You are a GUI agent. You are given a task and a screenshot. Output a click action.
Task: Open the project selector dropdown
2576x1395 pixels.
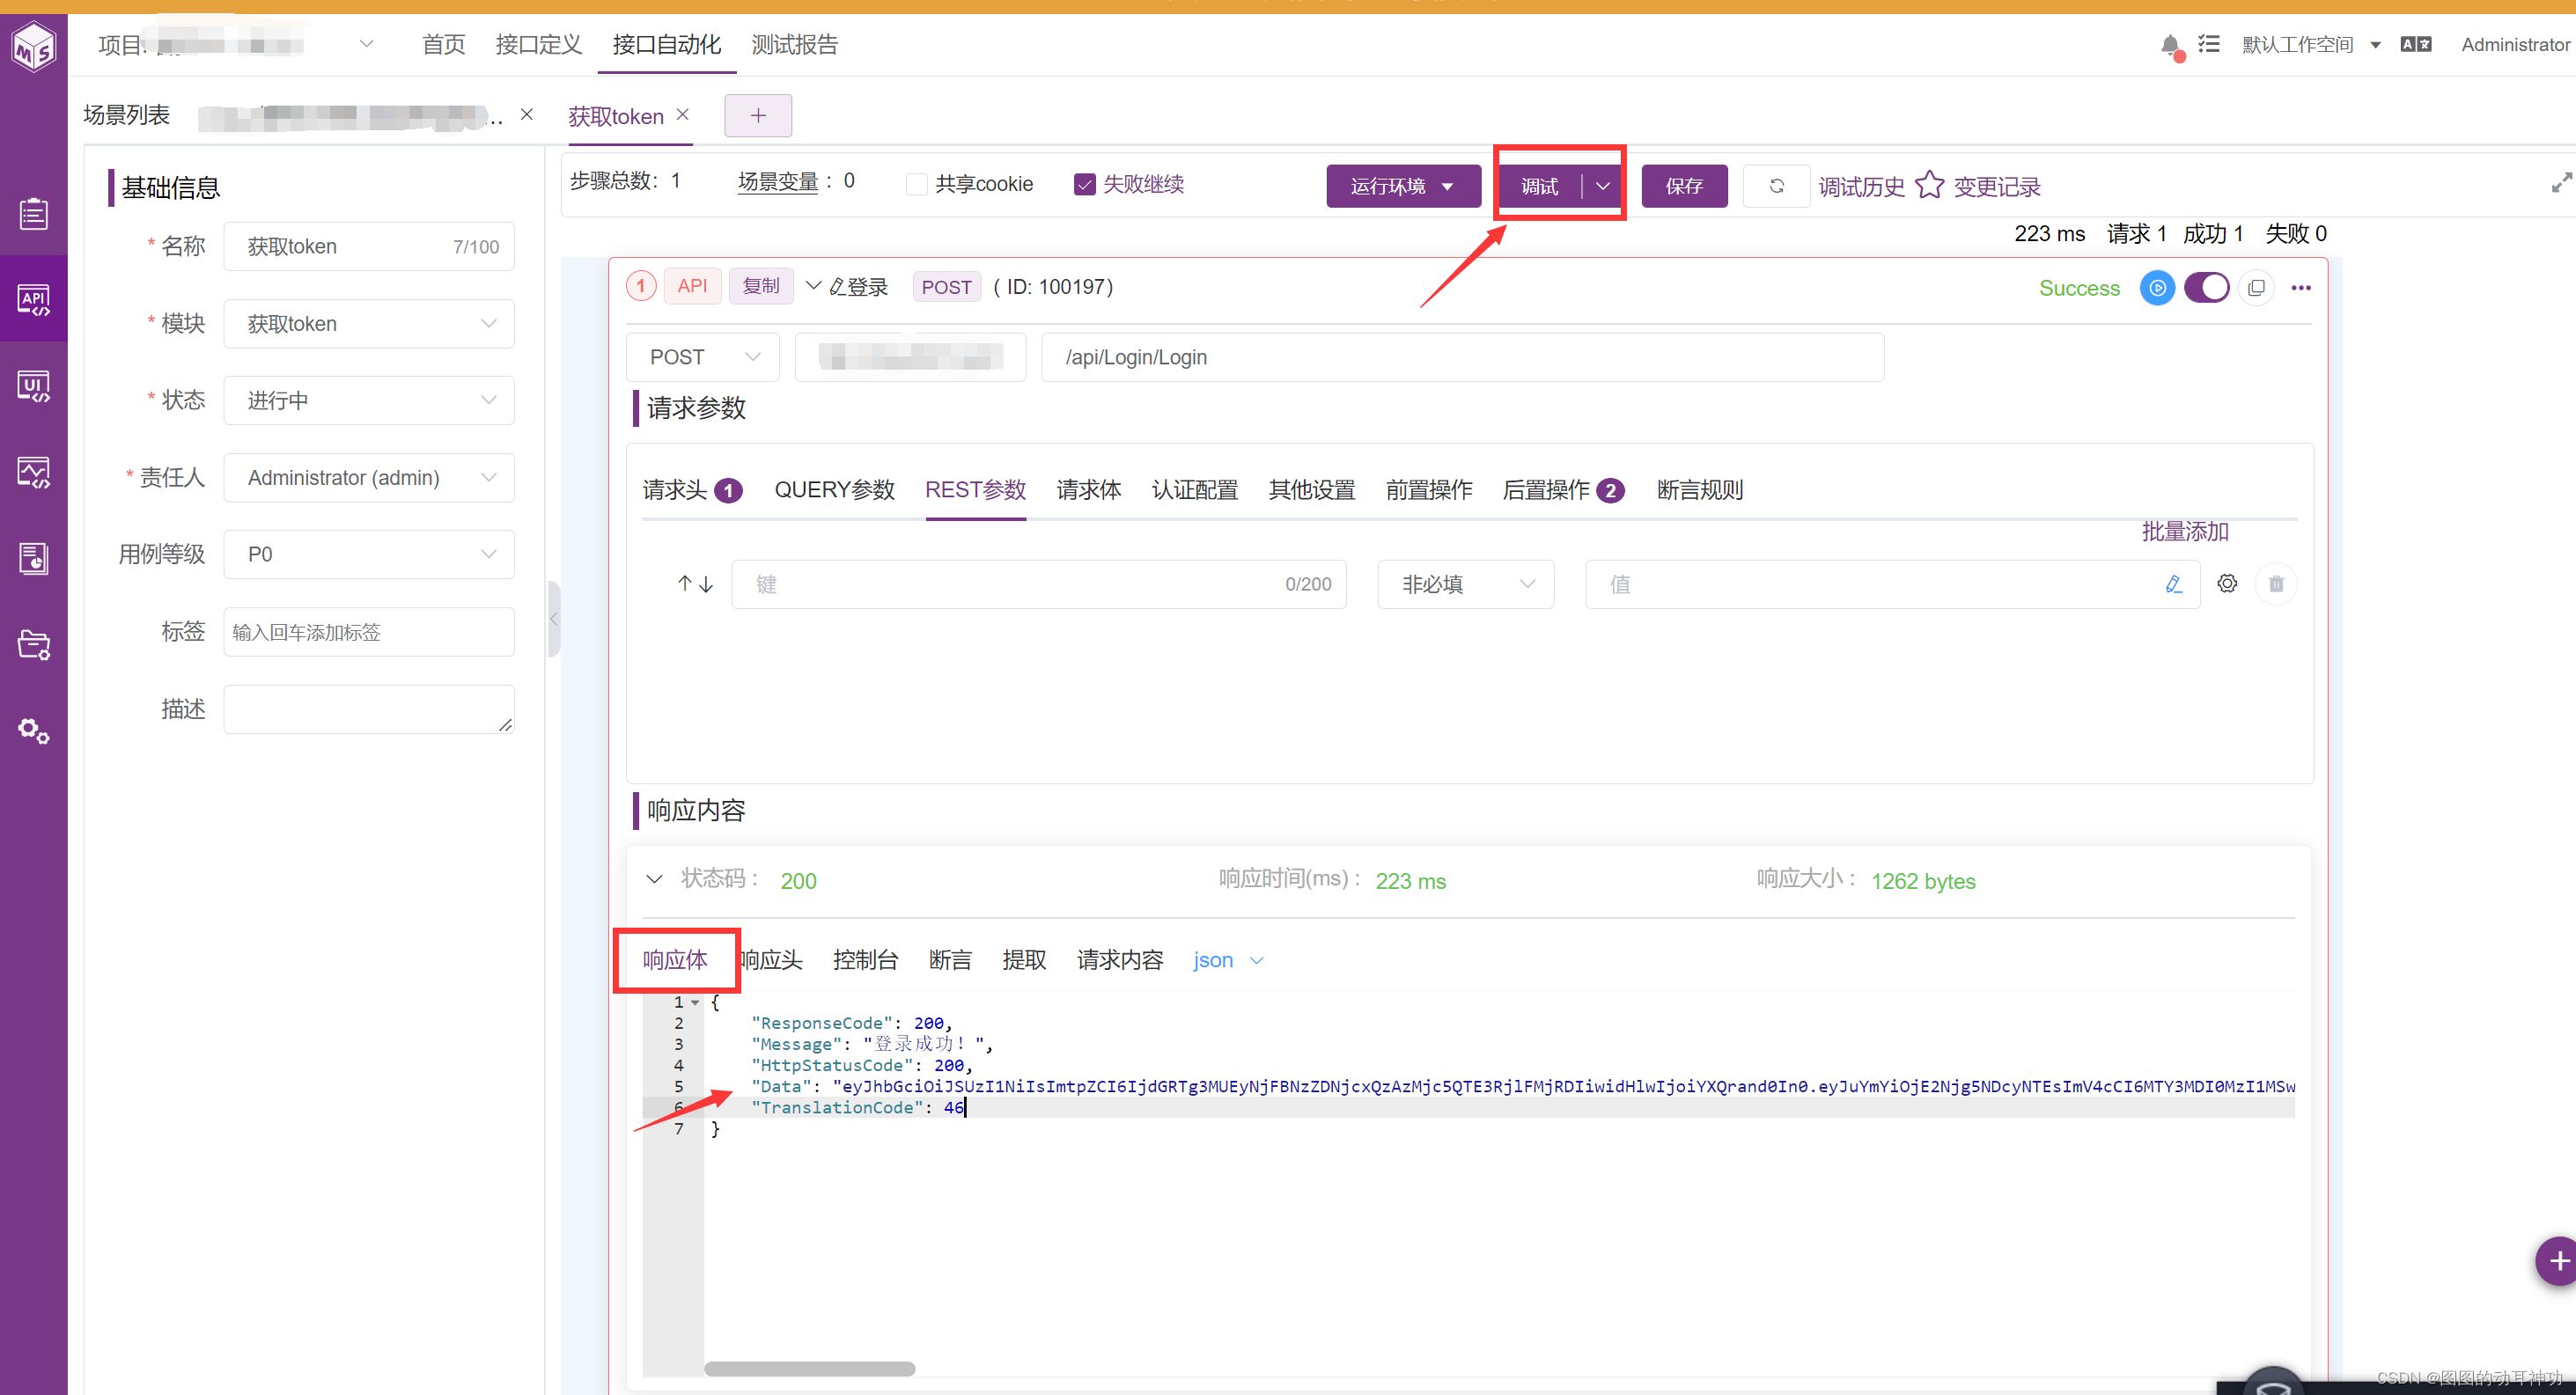366,44
